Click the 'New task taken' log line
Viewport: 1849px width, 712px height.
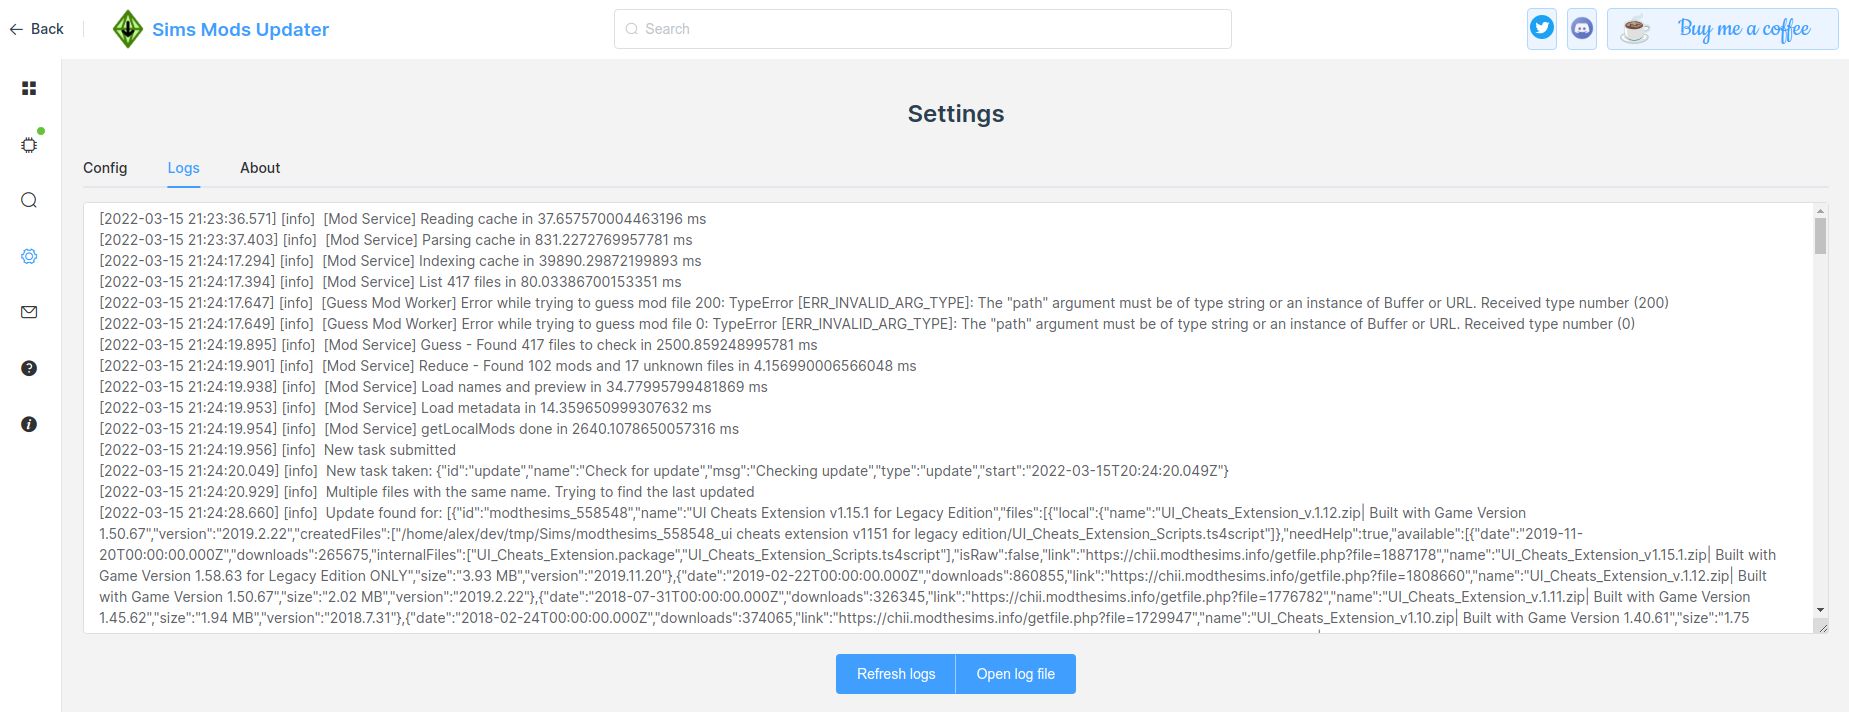pyautogui.click(x=664, y=471)
